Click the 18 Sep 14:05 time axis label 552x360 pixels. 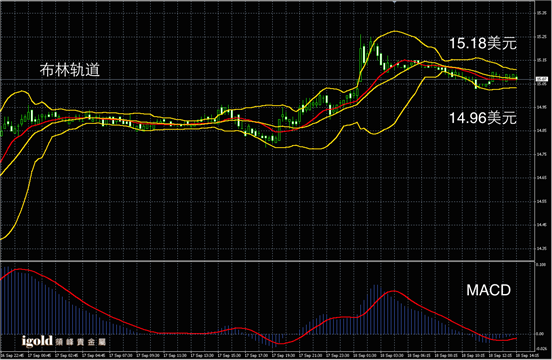point(527,356)
